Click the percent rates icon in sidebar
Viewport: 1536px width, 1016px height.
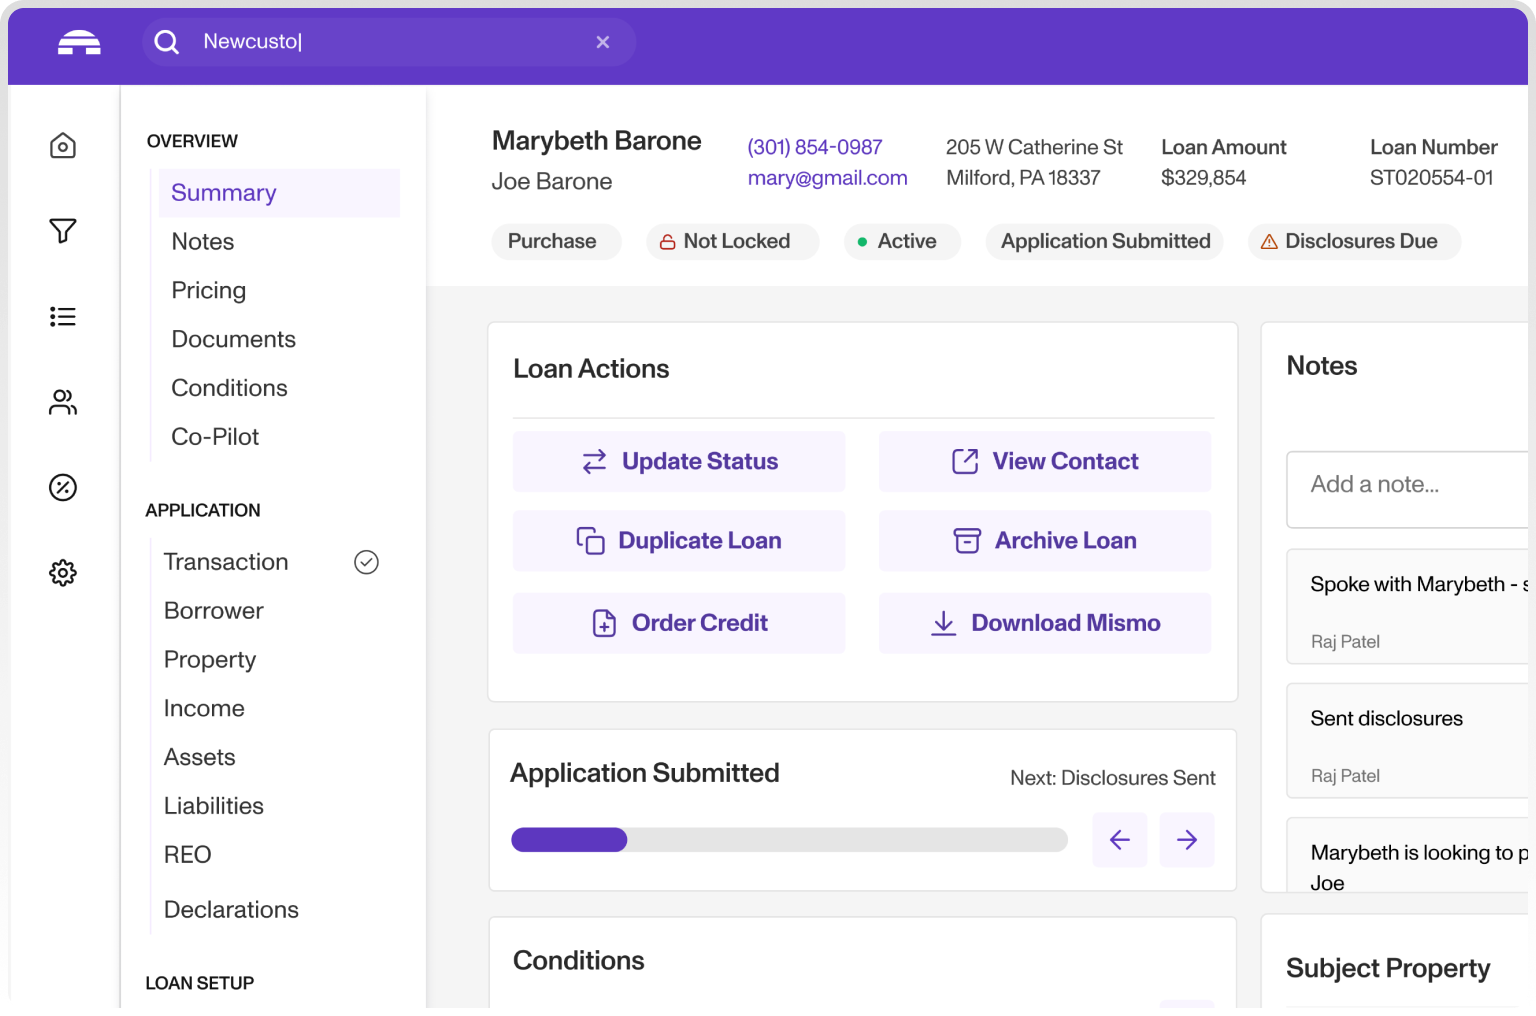(x=63, y=488)
